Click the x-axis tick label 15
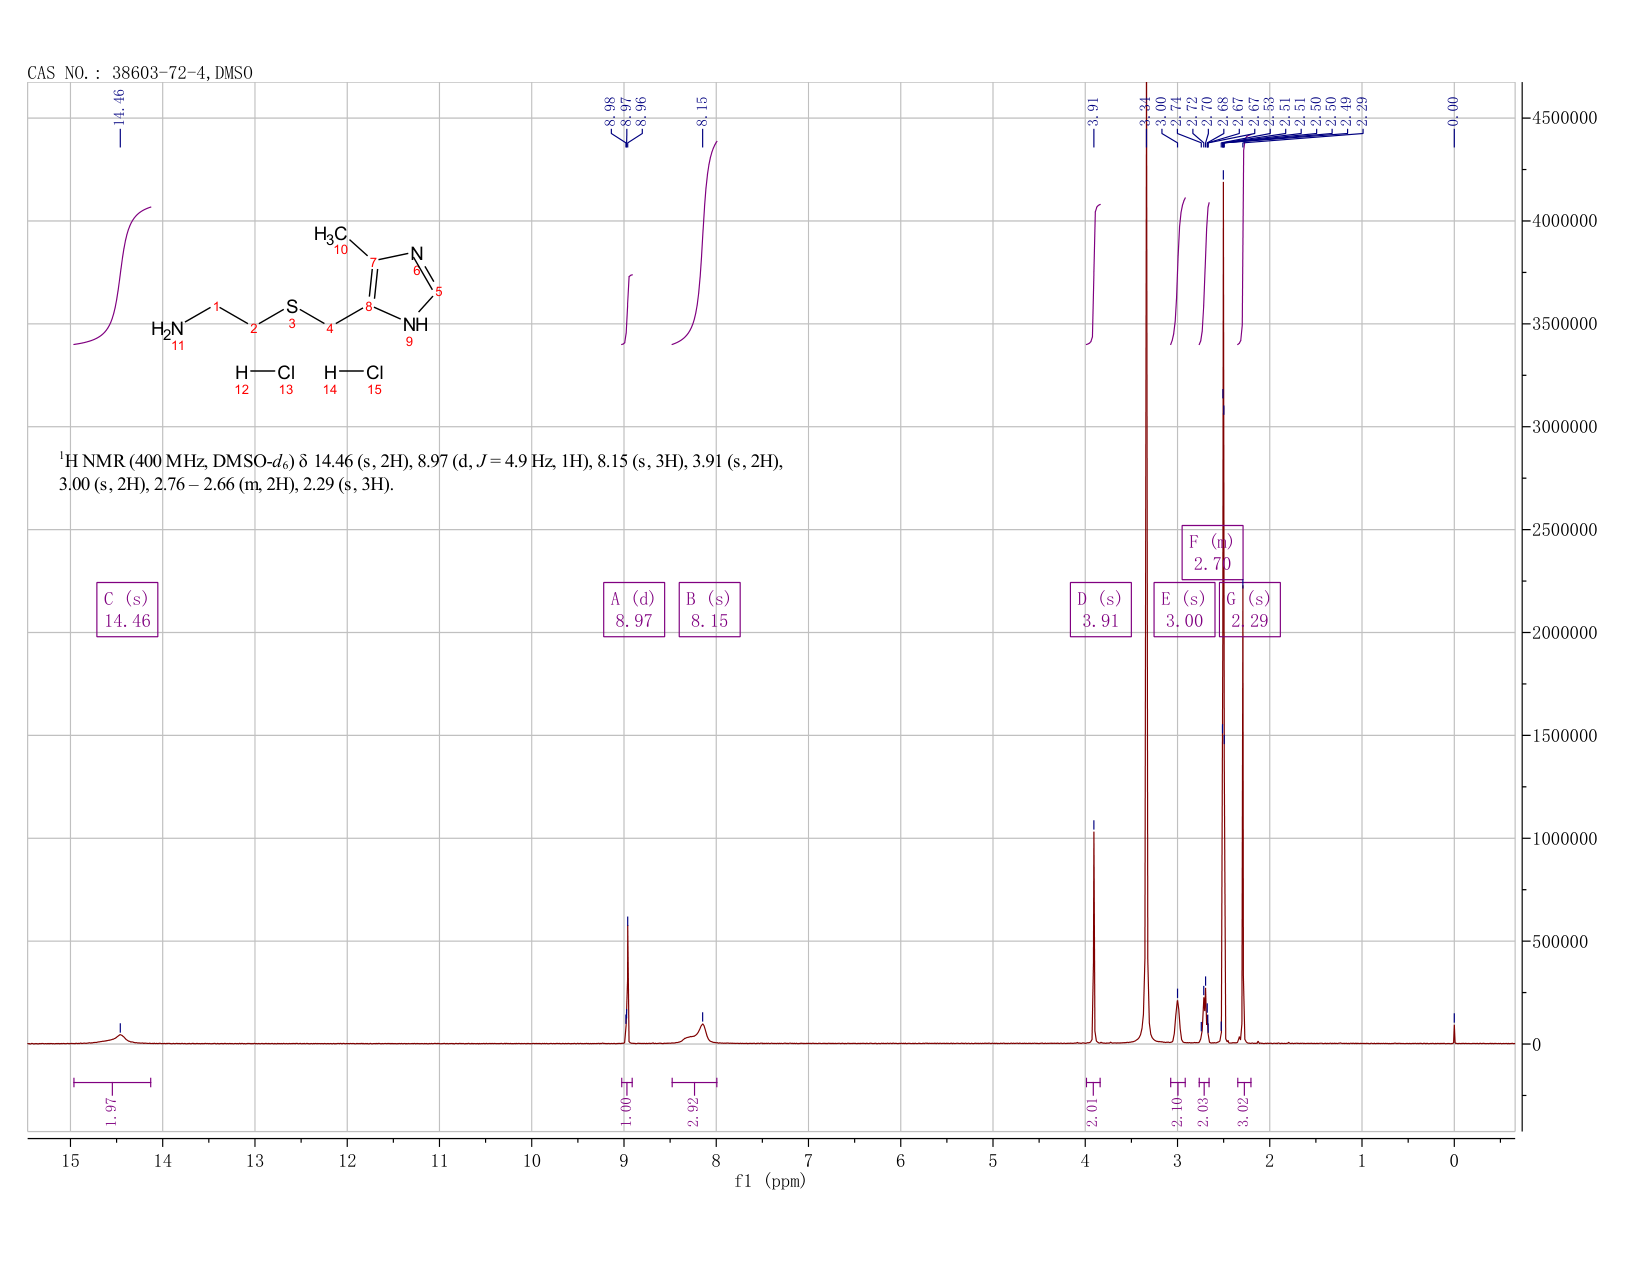The image size is (1650, 1275). (70, 1160)
